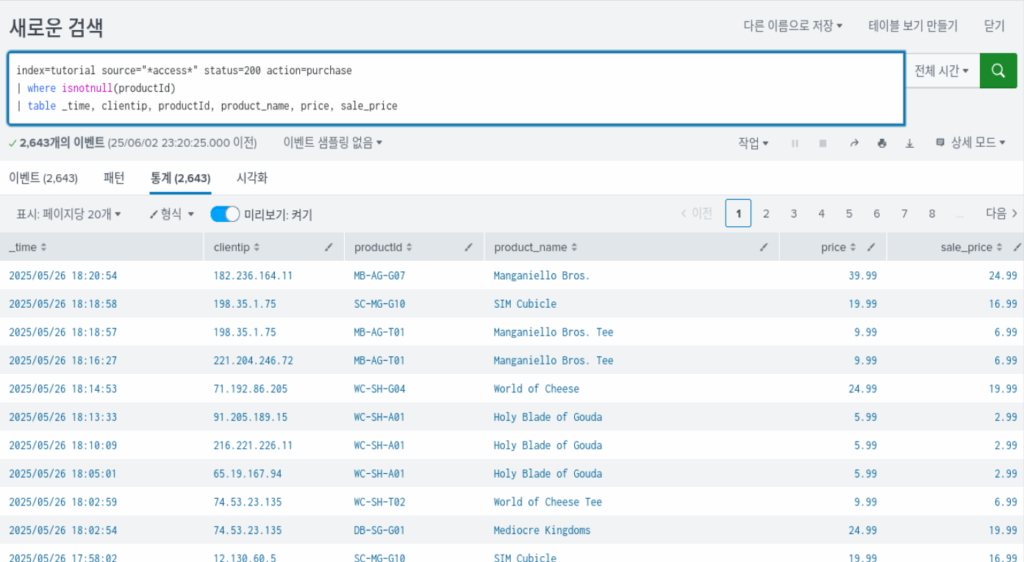Click product name SIM Cubicle at 18:18:58
Image resolution: width=1024 pixels, height=562 pixels.
[525, 304]
